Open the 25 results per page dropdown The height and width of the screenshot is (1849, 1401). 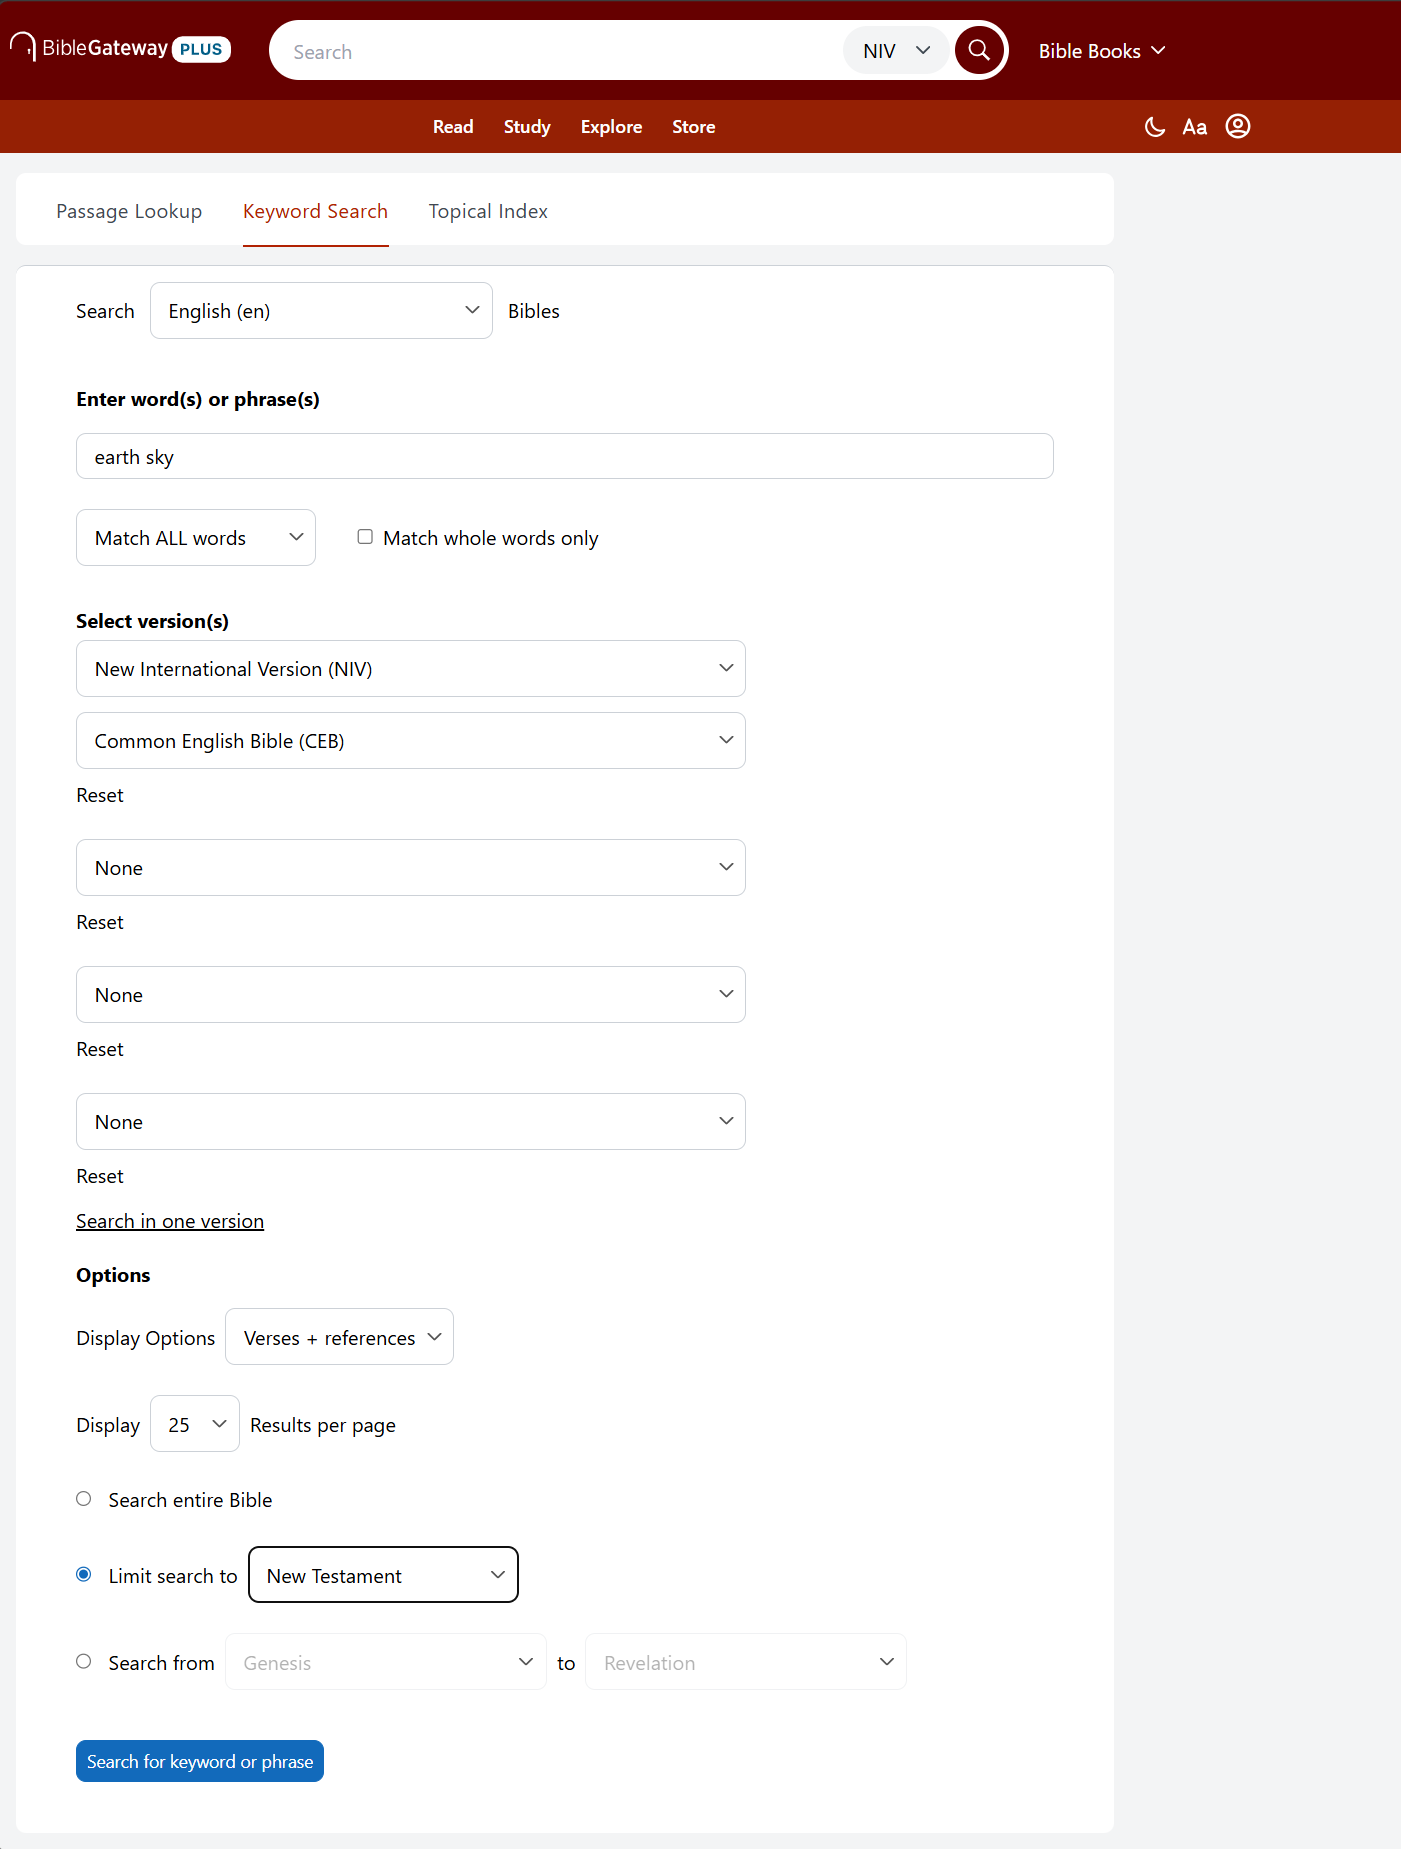[195, 1425]
